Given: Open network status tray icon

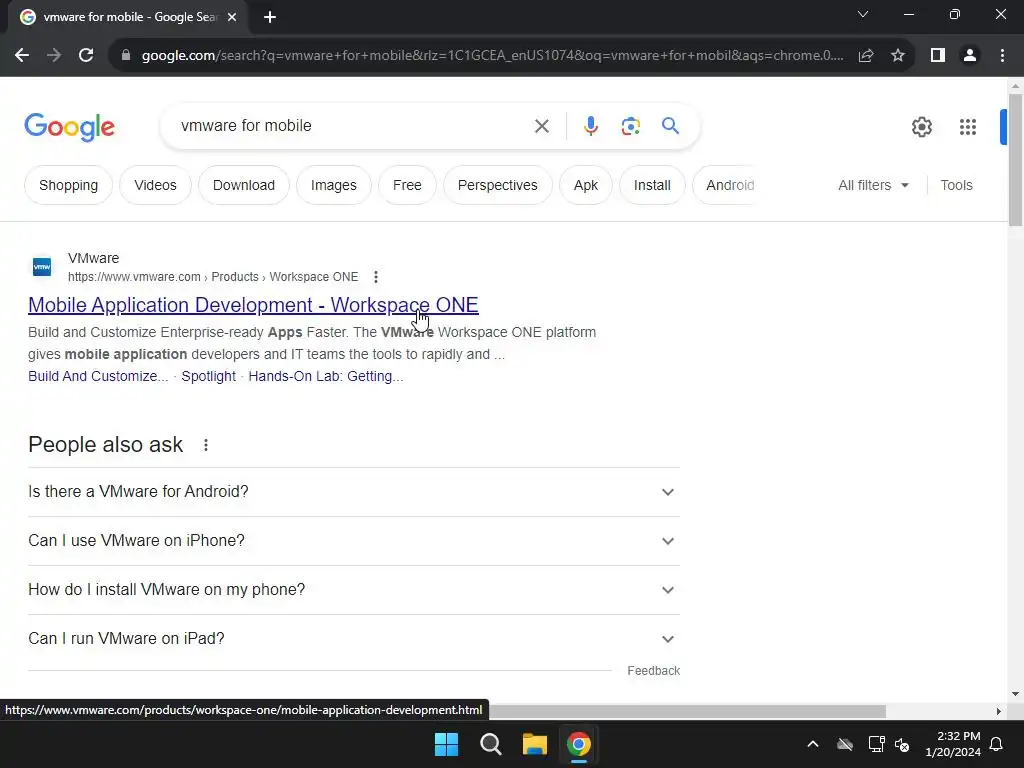Looking at the screenshot, I should [876, 744].
